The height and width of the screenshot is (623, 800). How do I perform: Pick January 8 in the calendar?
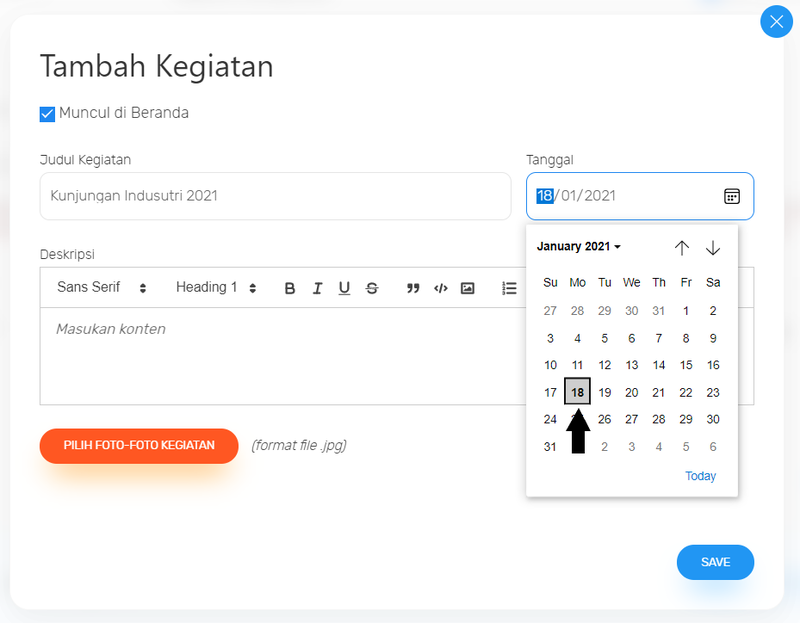tap(686, 338)
